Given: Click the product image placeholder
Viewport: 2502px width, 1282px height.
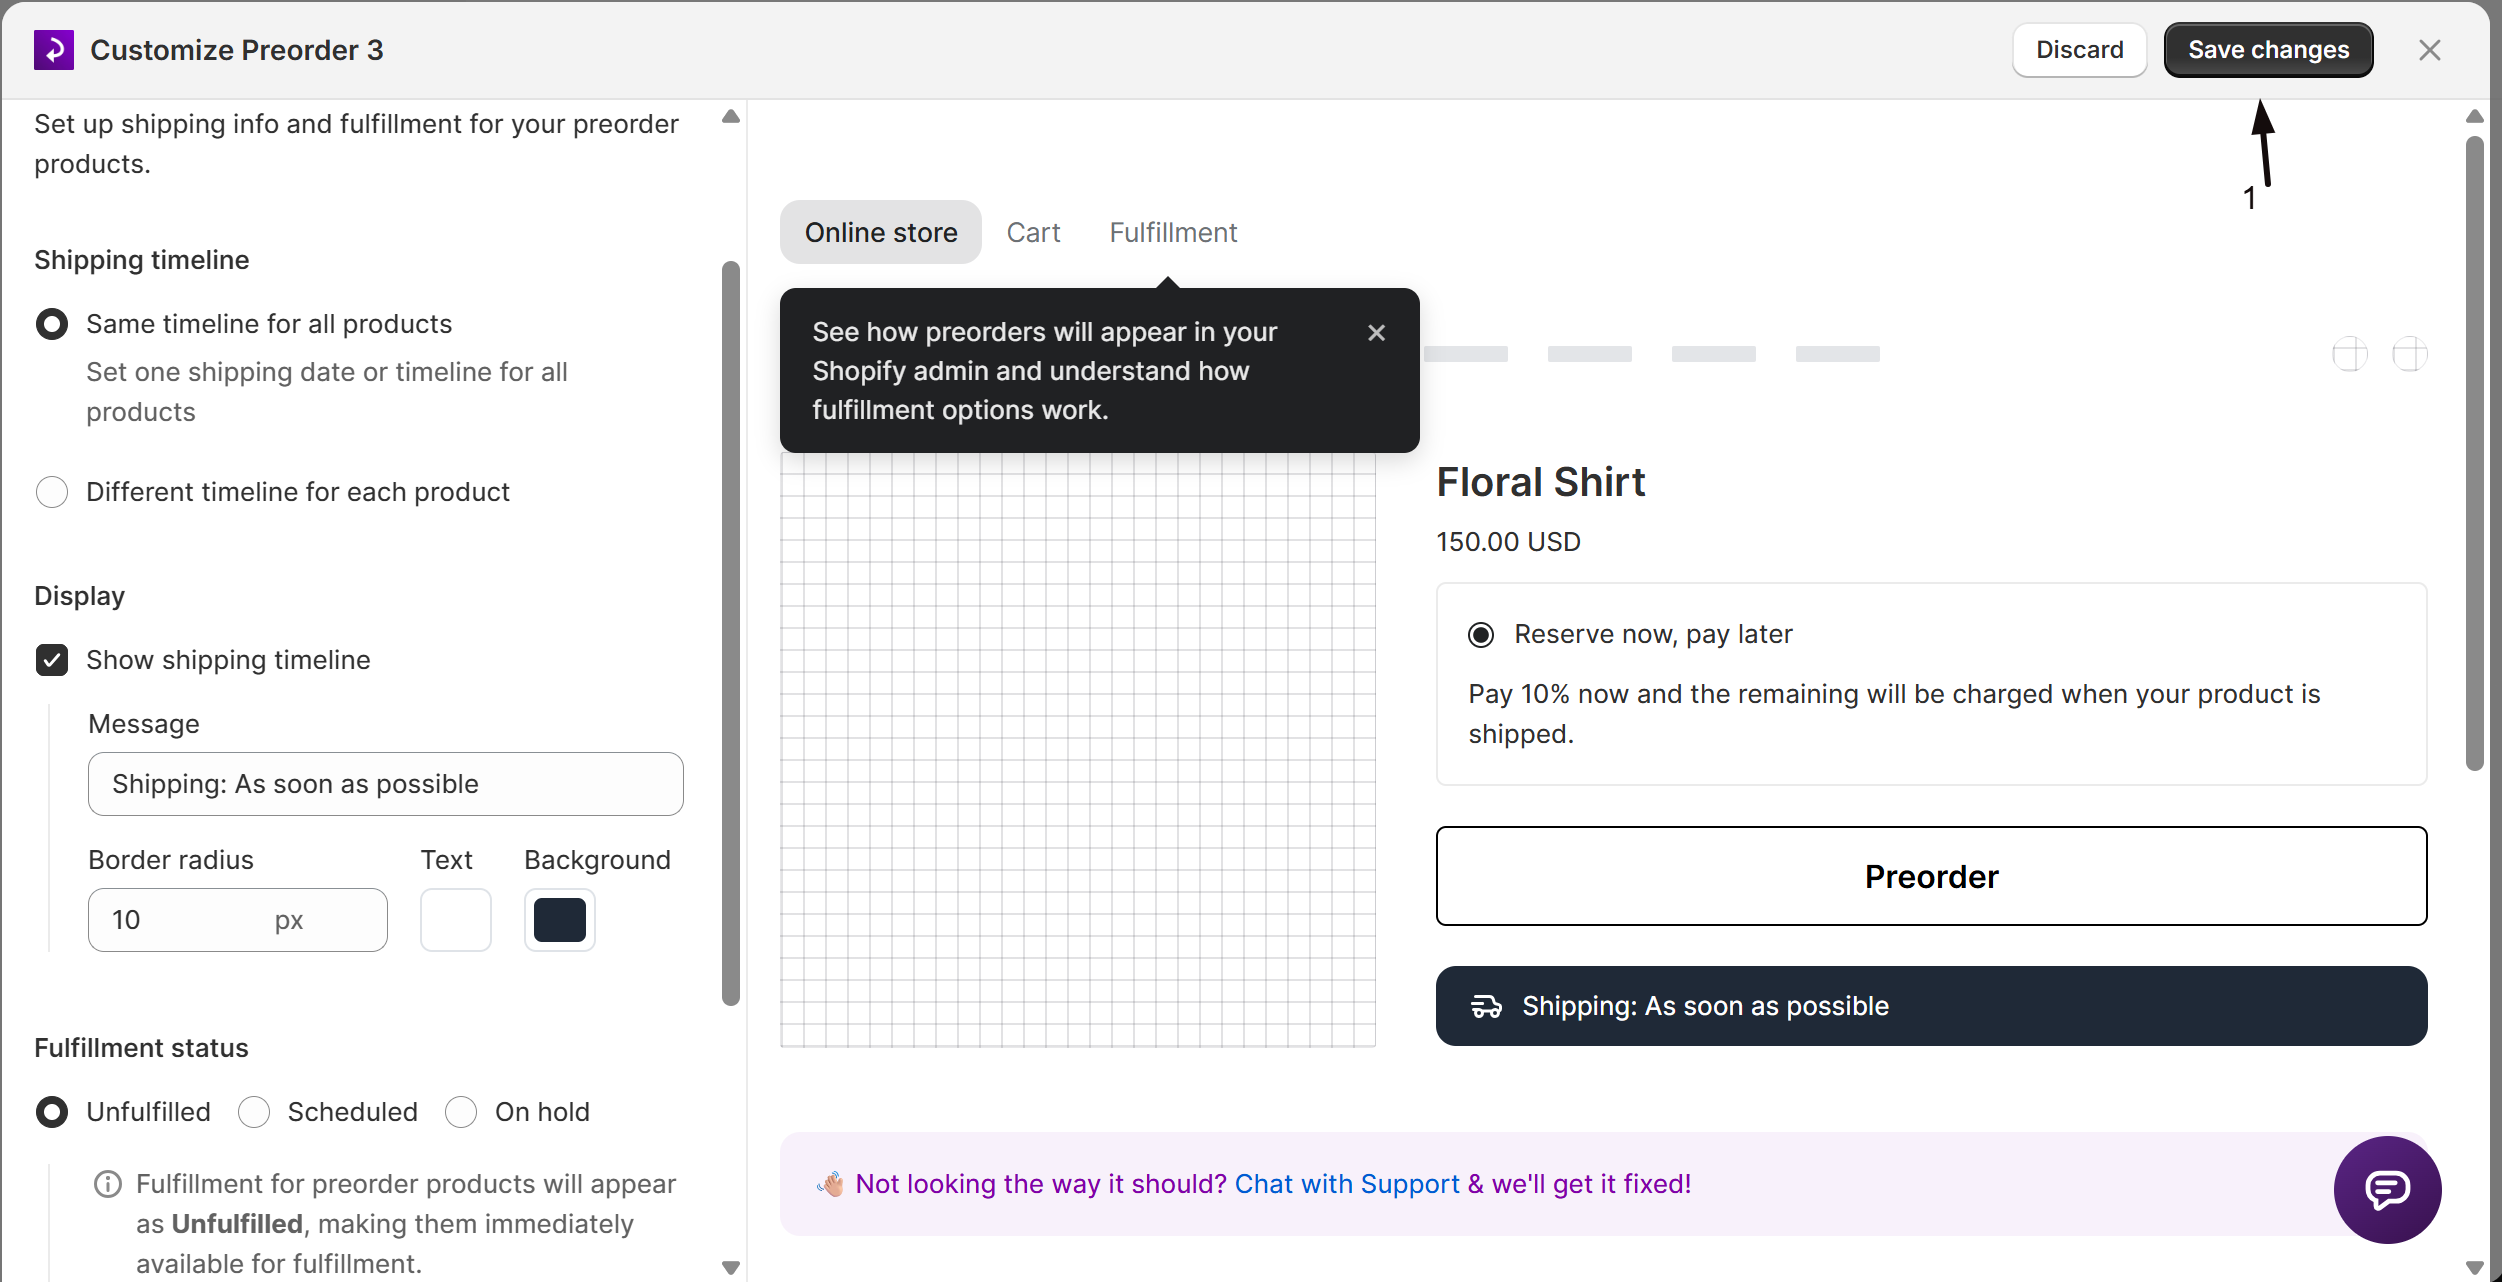Looking at the screenshot, I should [x=1078, y=750].
